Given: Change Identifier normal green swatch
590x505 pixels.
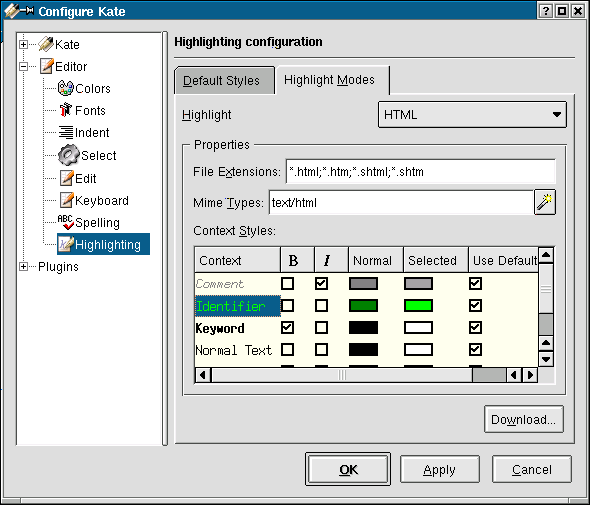Looking at the screenshot, I should pos(363,306).
